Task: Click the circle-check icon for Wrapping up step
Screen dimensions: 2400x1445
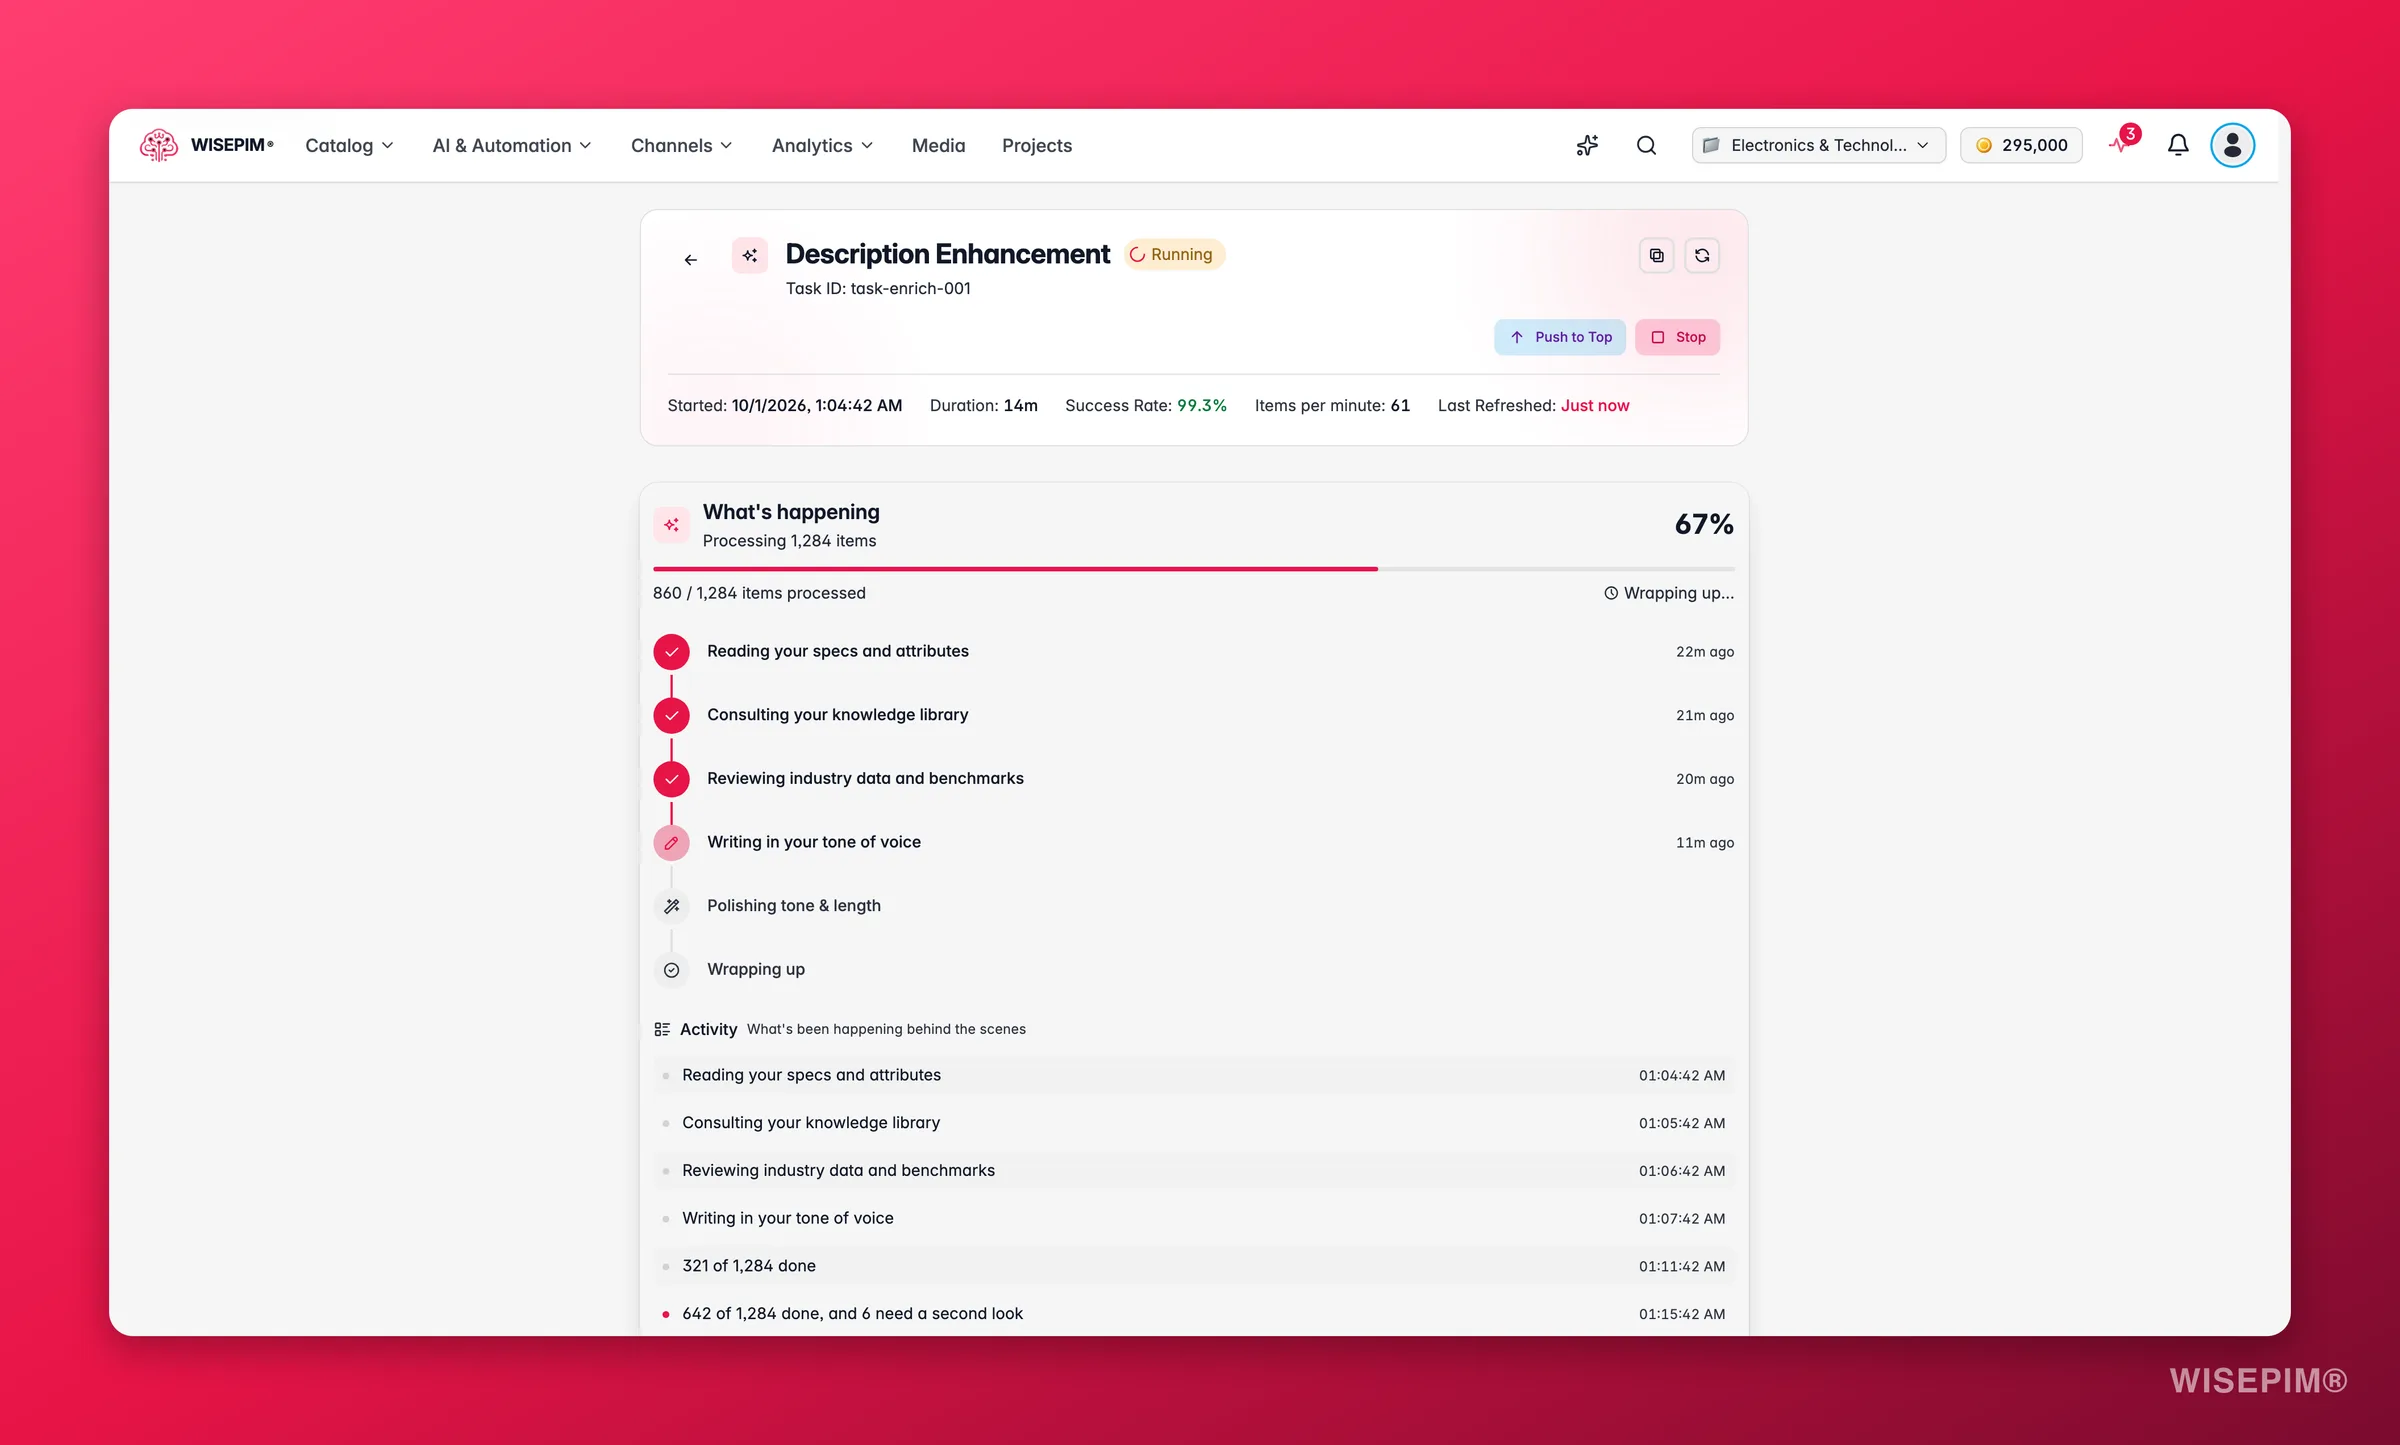Action: (671, 970)
